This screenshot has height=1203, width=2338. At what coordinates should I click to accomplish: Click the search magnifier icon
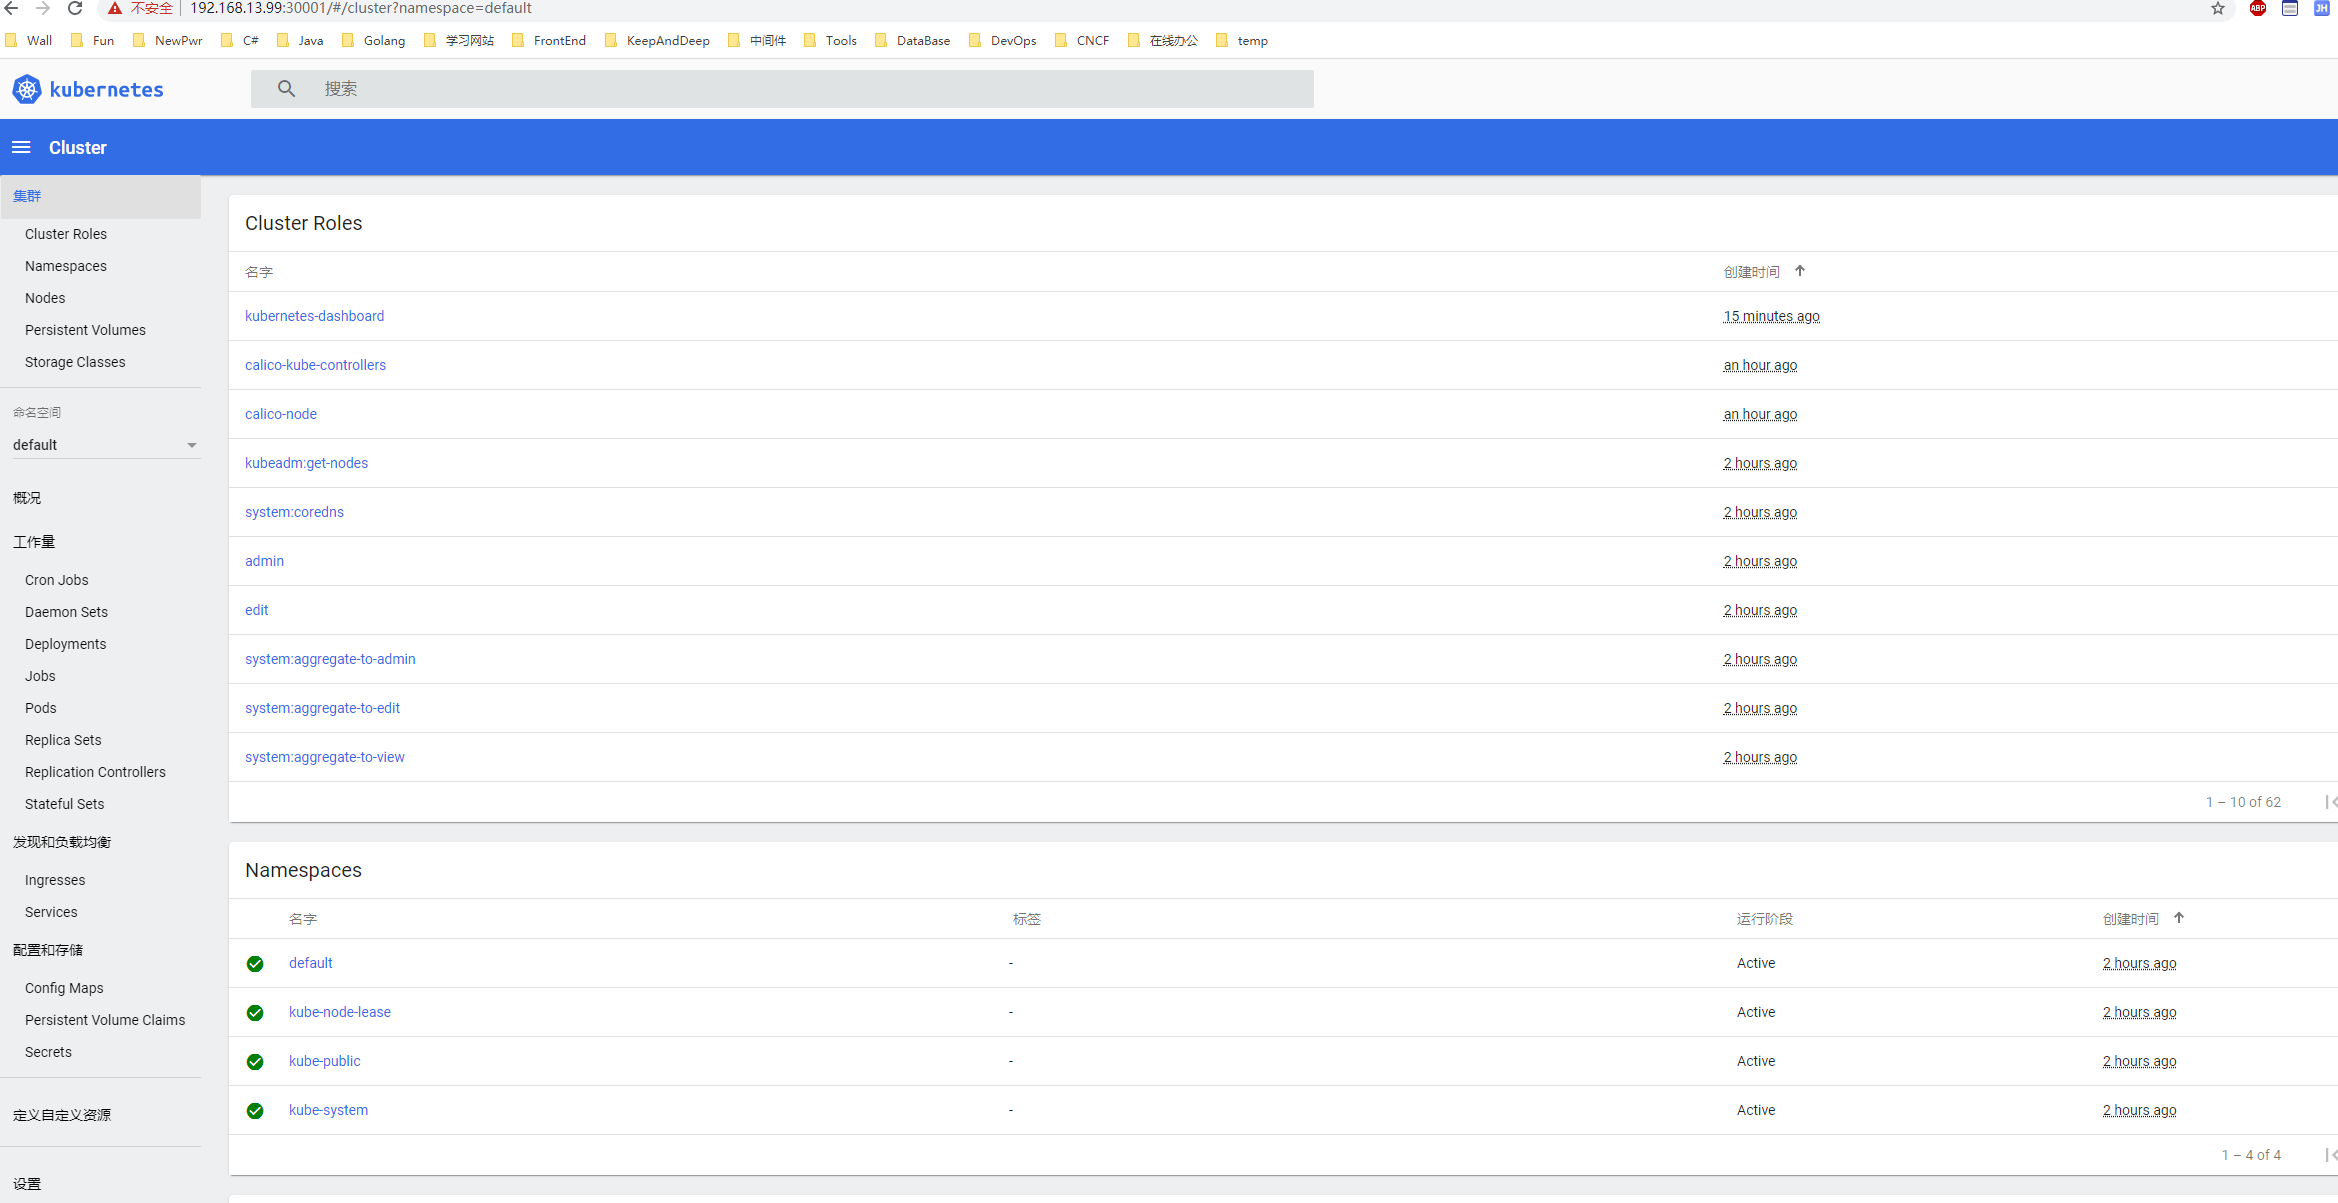pos(286,89)
